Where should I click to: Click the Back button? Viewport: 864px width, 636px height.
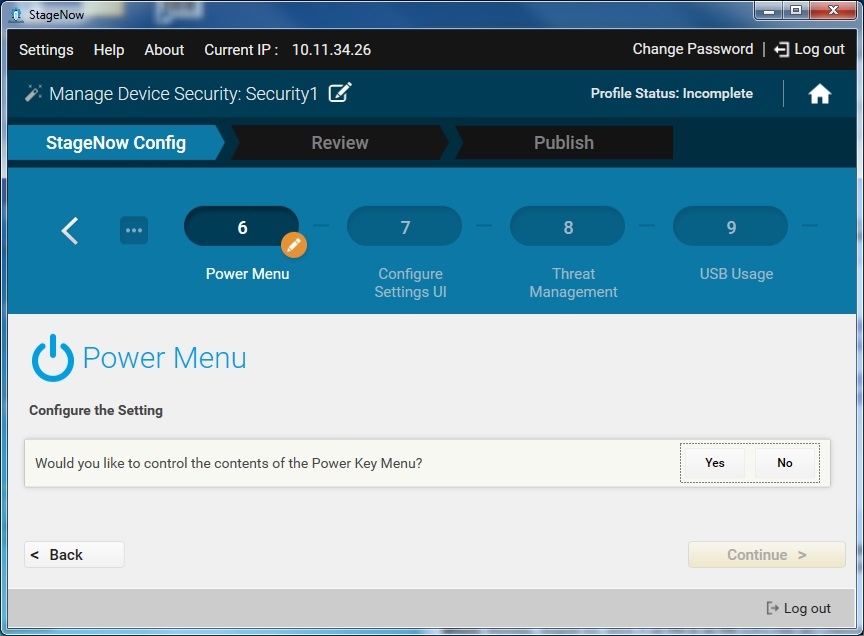(x=74, y=555)
